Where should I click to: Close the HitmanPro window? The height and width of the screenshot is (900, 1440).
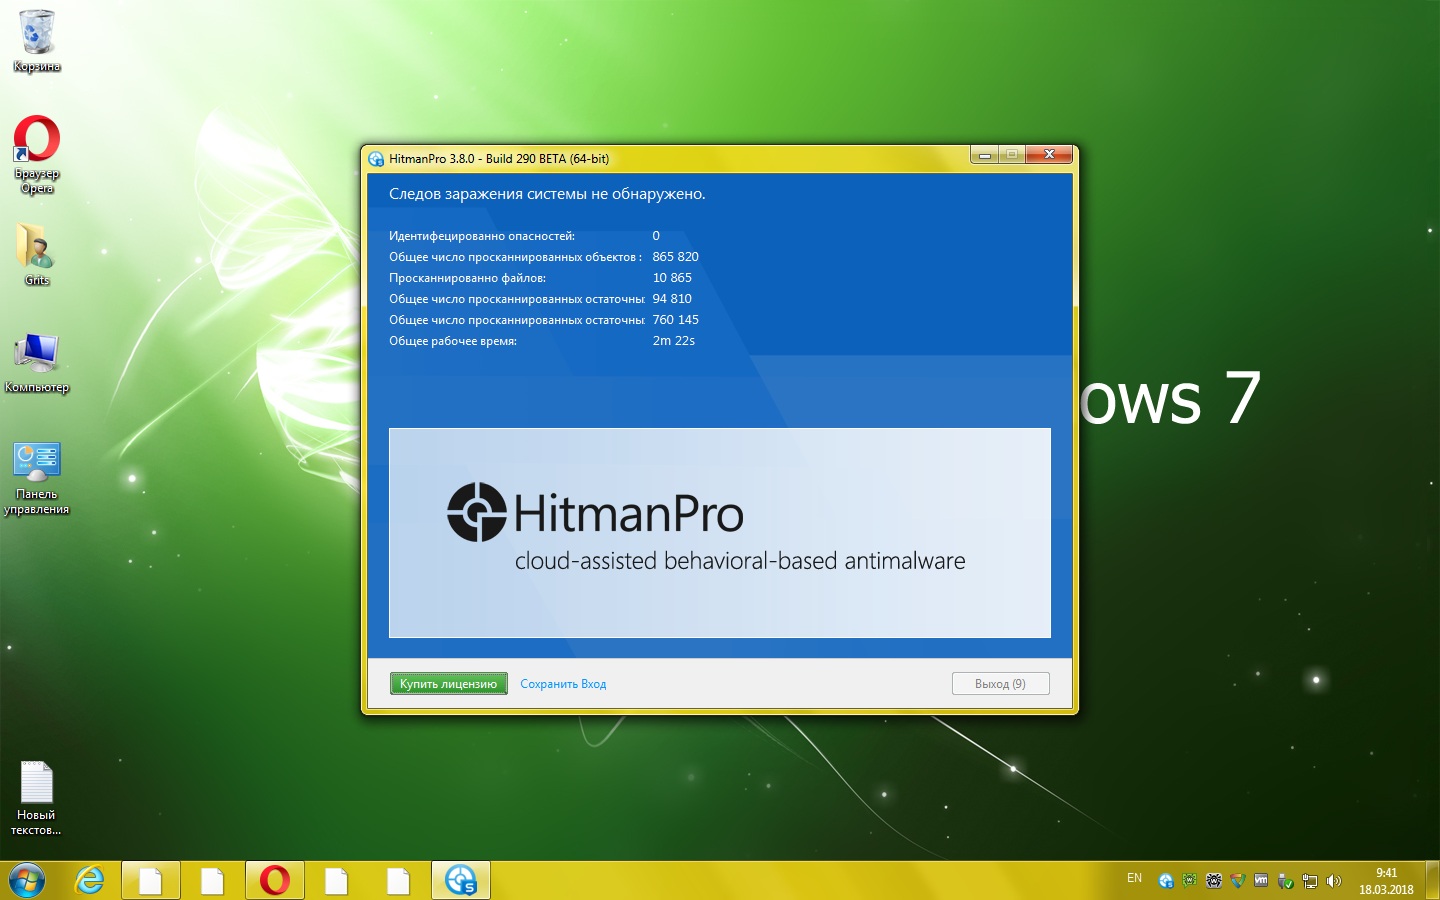1049,154
